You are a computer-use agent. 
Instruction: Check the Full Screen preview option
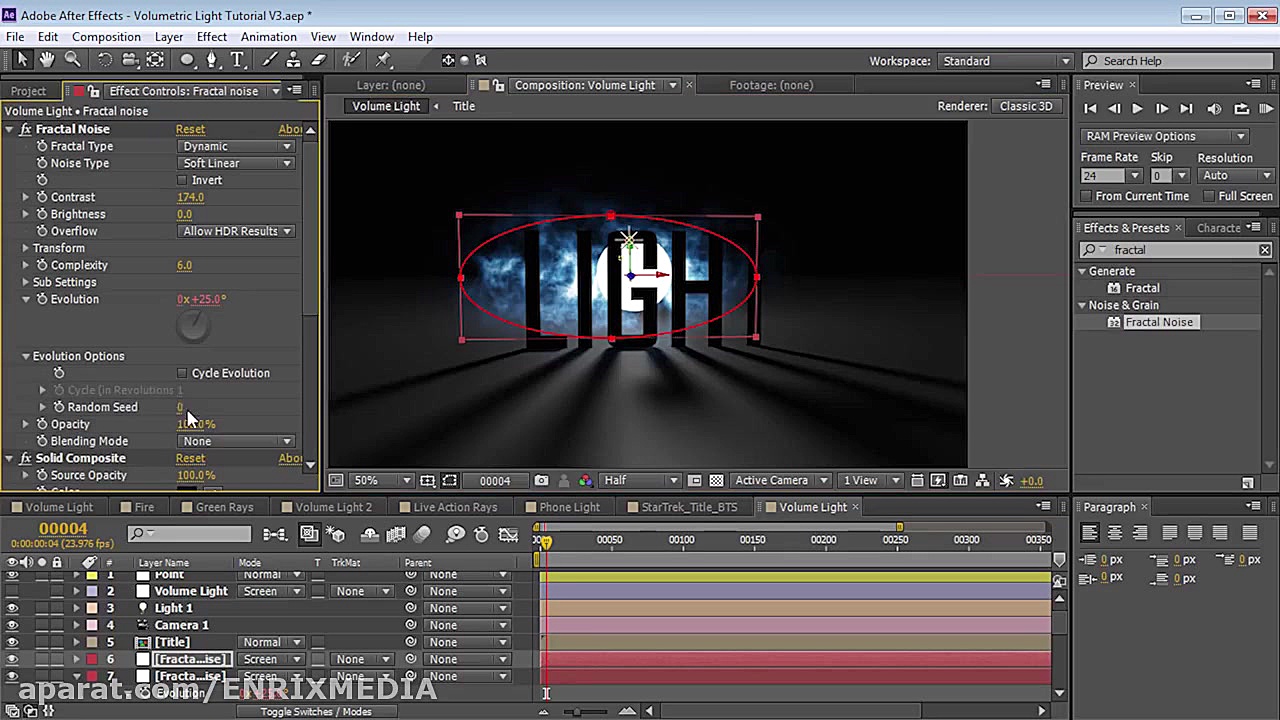1209,196
